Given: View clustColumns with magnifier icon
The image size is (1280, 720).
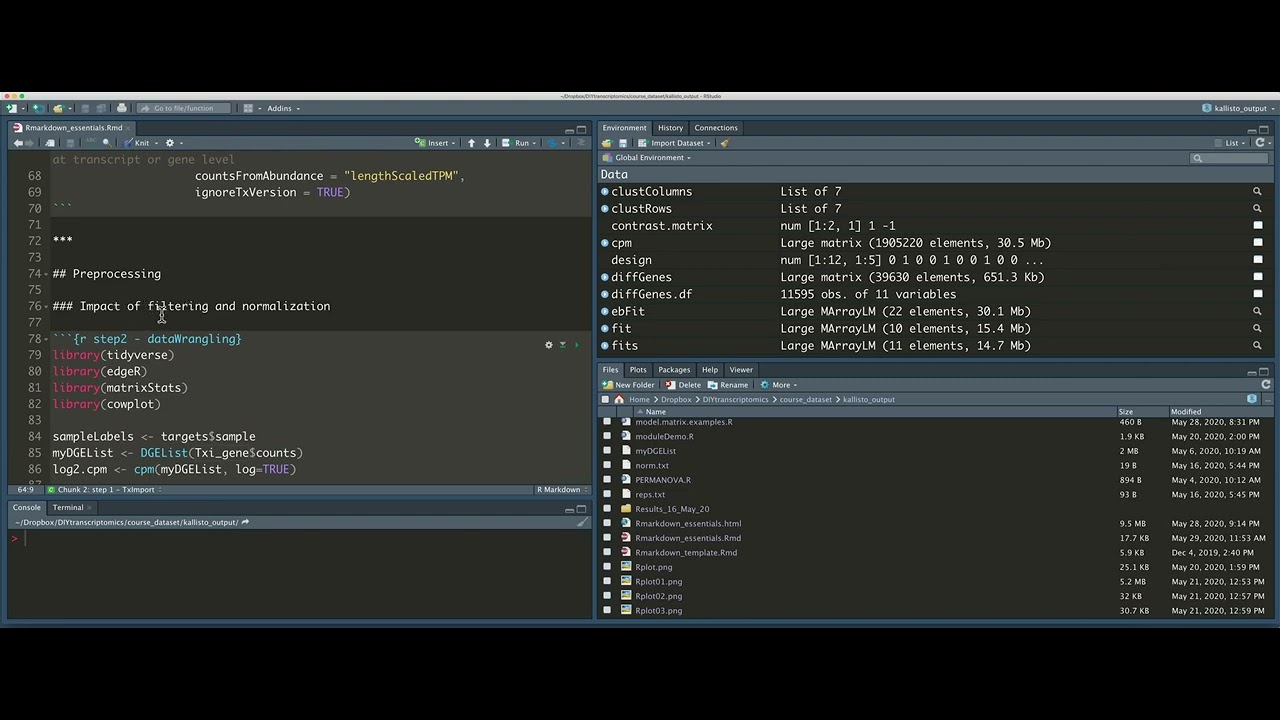Looking at the screenshot, I should [x=1258, y=192].
